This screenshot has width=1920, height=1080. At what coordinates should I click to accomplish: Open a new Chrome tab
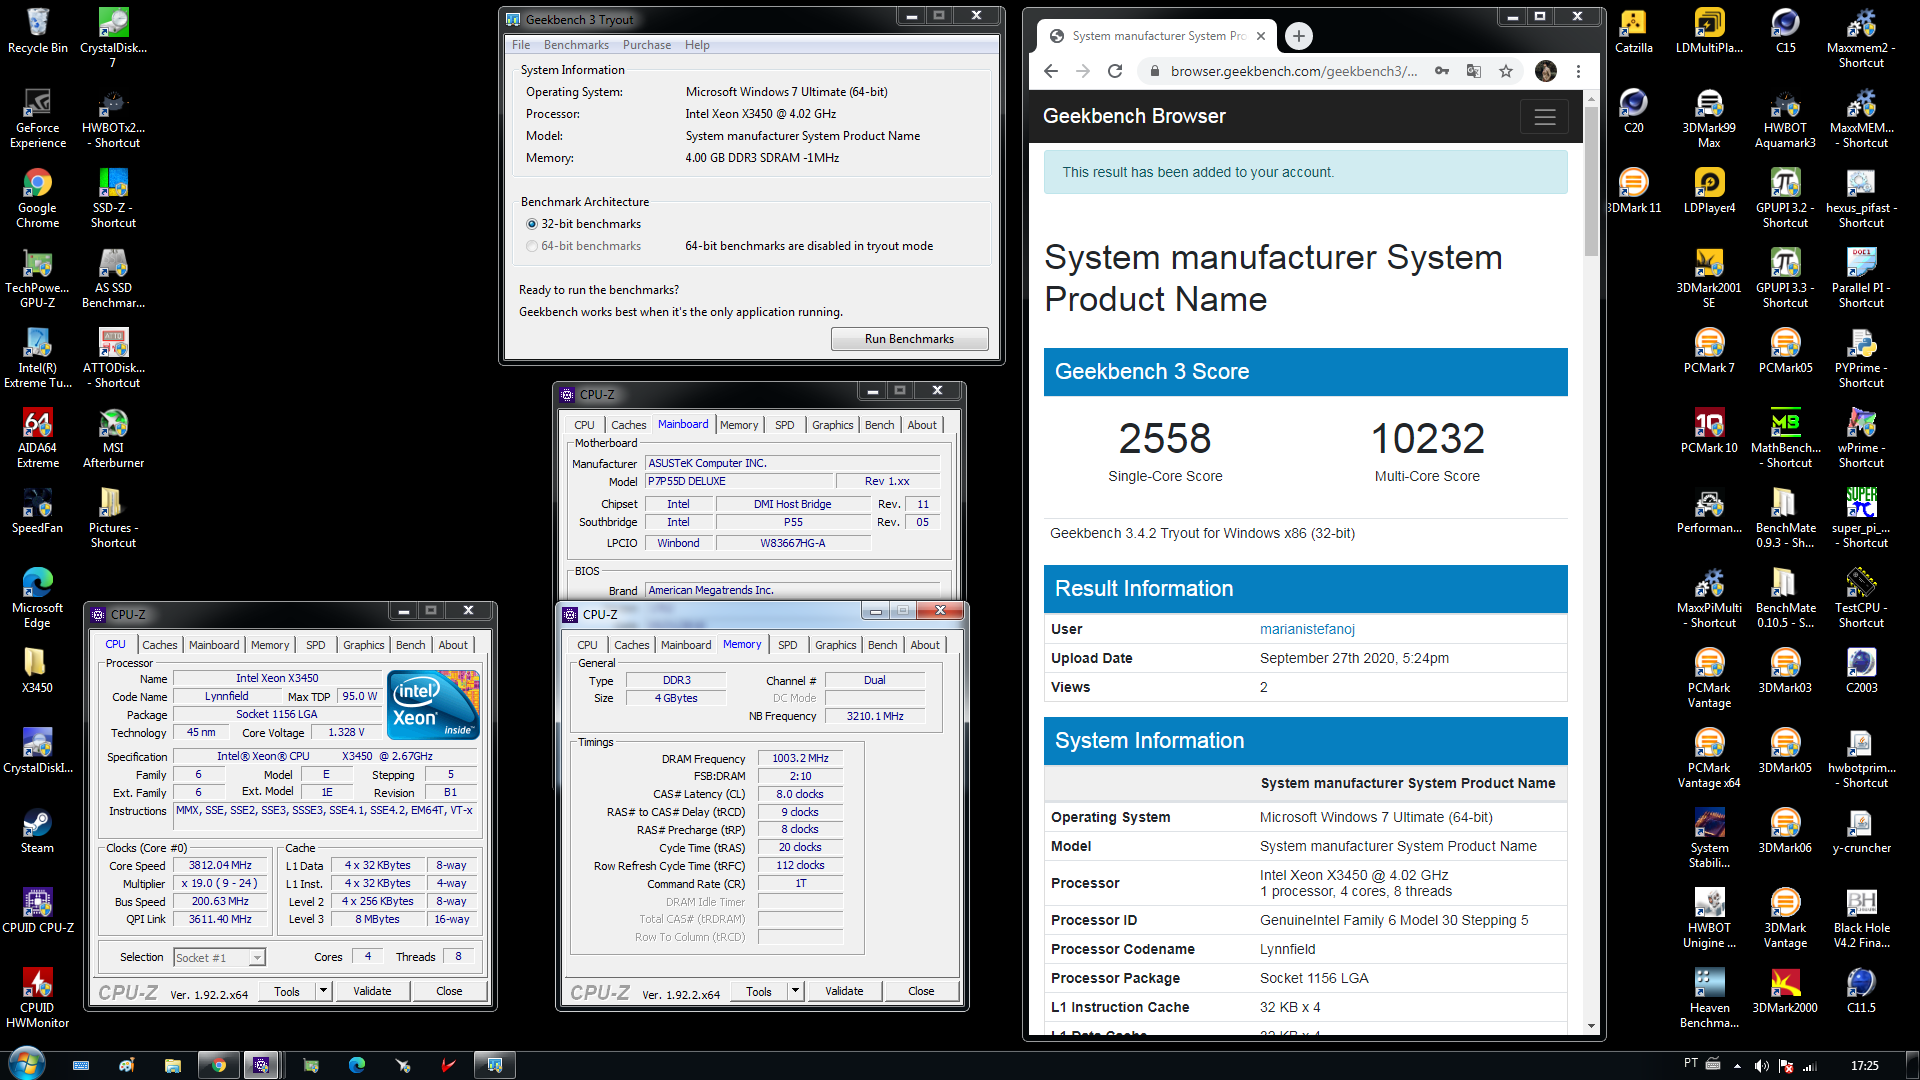coord(1298,36)
